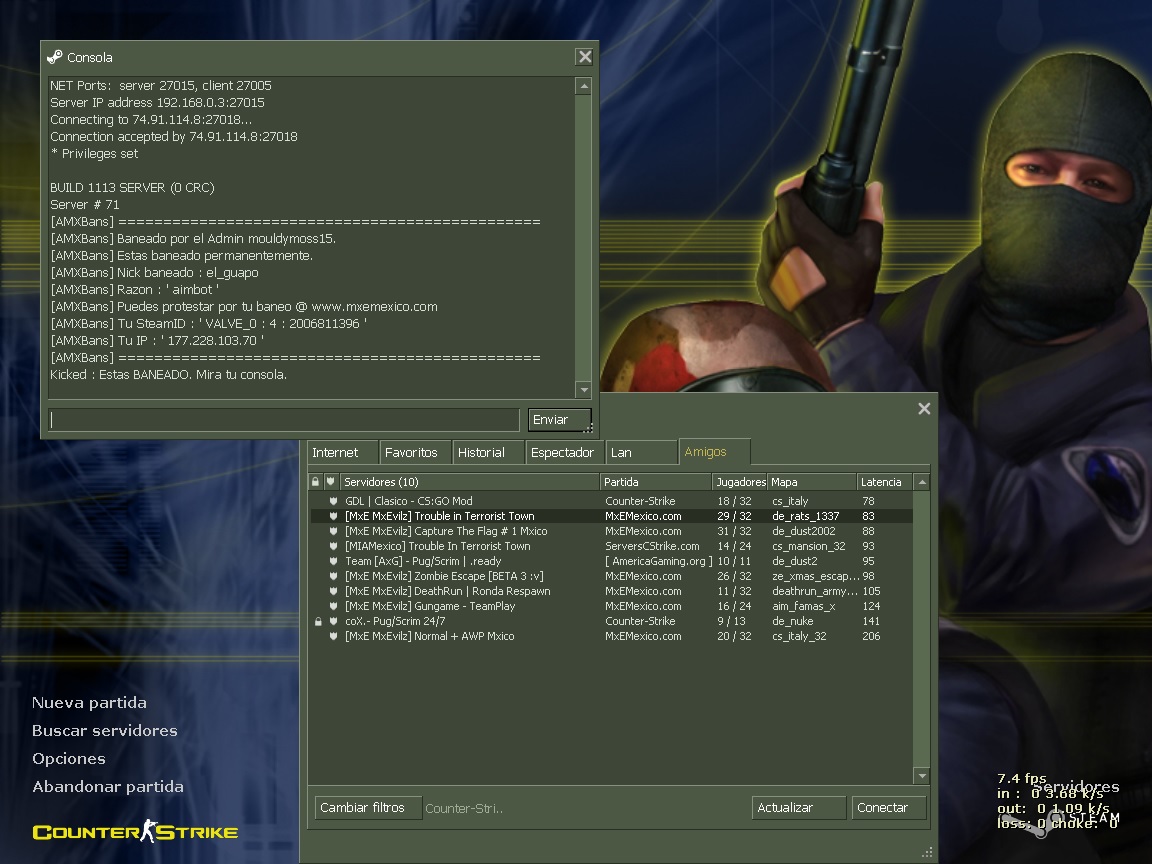Click the Steam icon in Consola title
1152x864 pixels.
coord(54,57)
